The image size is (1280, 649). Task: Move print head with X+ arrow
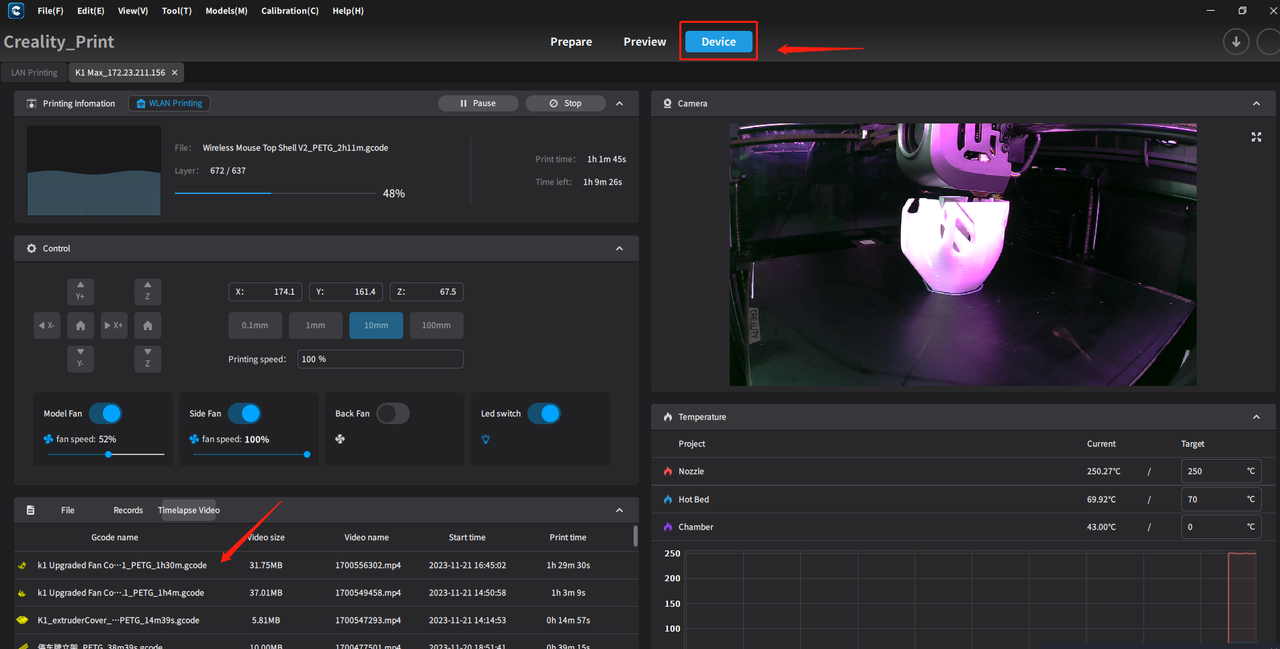114,325
